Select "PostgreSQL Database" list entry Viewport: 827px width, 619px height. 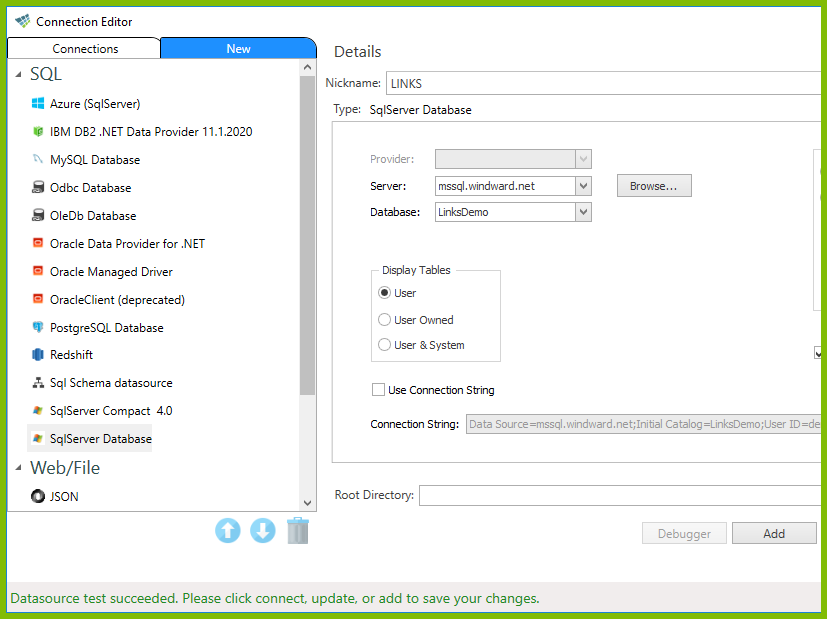107,327
